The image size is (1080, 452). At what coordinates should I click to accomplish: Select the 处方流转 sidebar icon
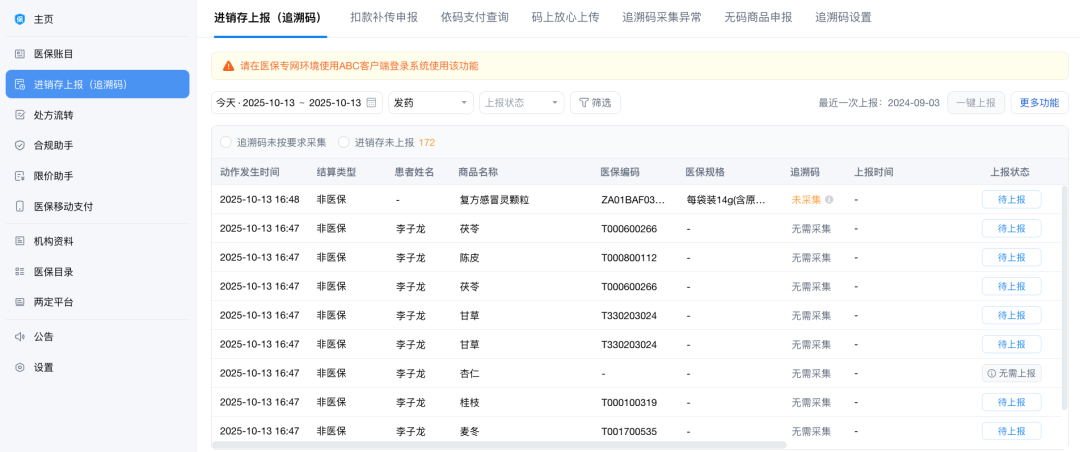point(20,115)
